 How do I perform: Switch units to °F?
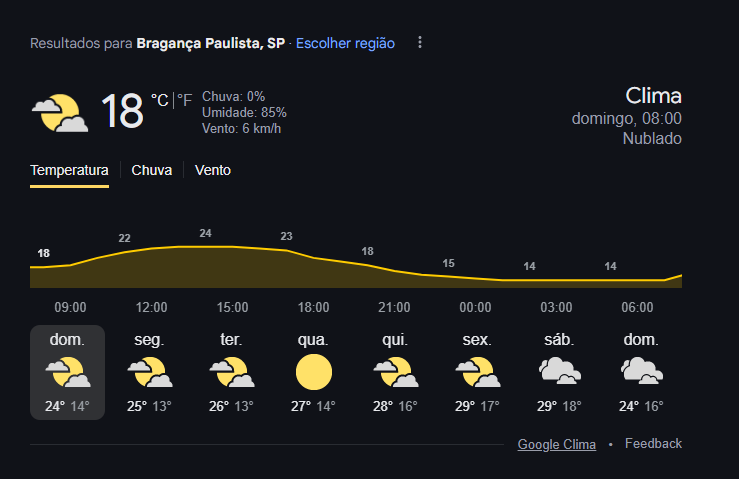(x=185, y=100)
